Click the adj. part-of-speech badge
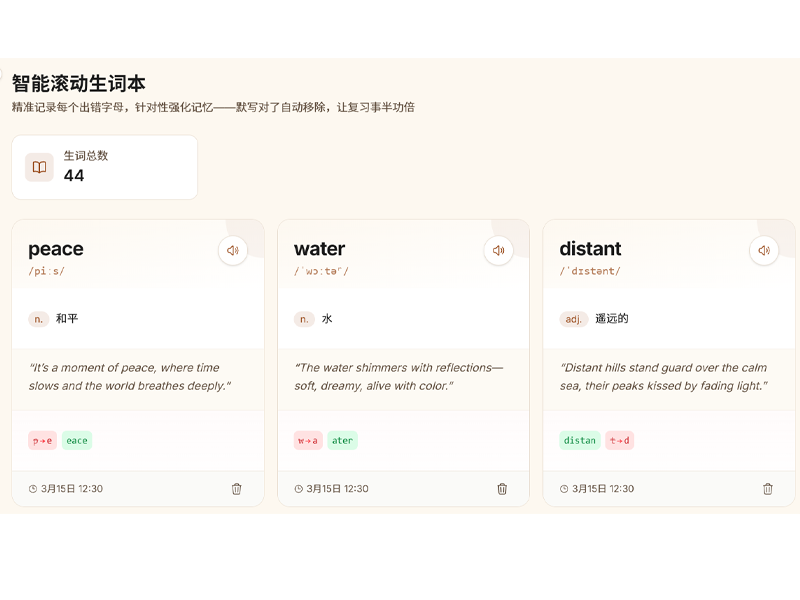800x600 pixels. point(574,319)
